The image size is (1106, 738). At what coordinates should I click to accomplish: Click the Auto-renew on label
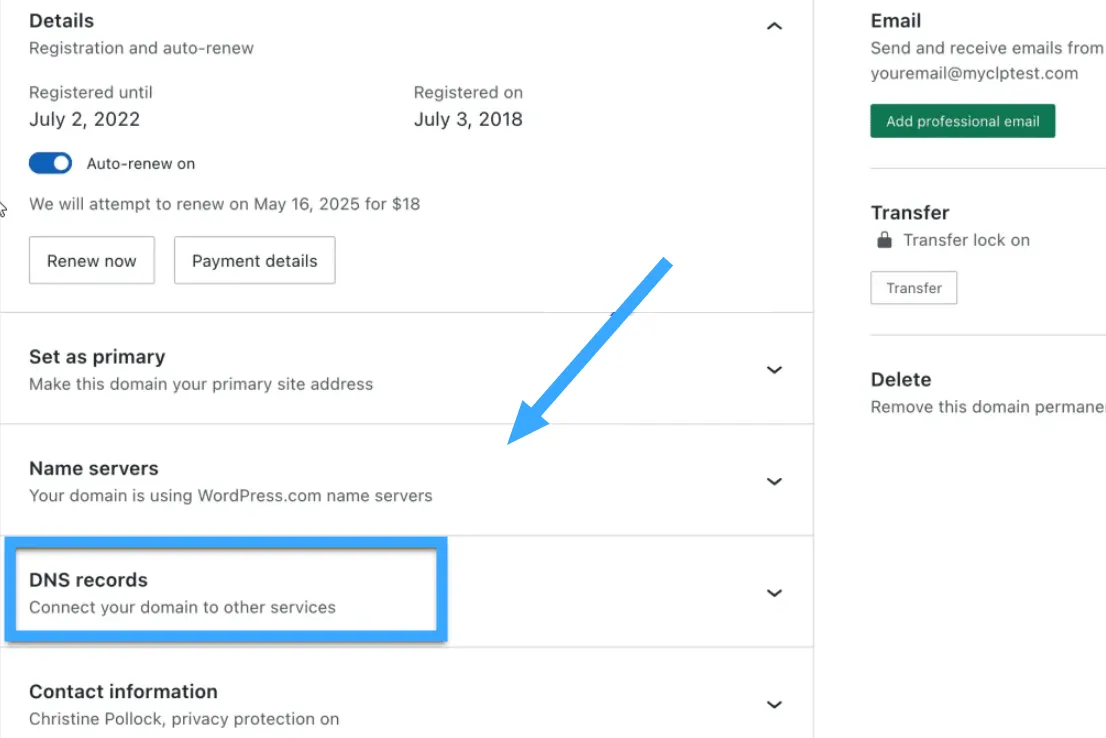click(x=141, y=164)
